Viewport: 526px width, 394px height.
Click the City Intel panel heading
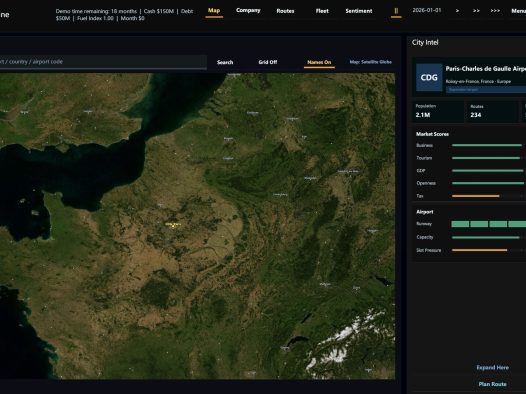425,42
